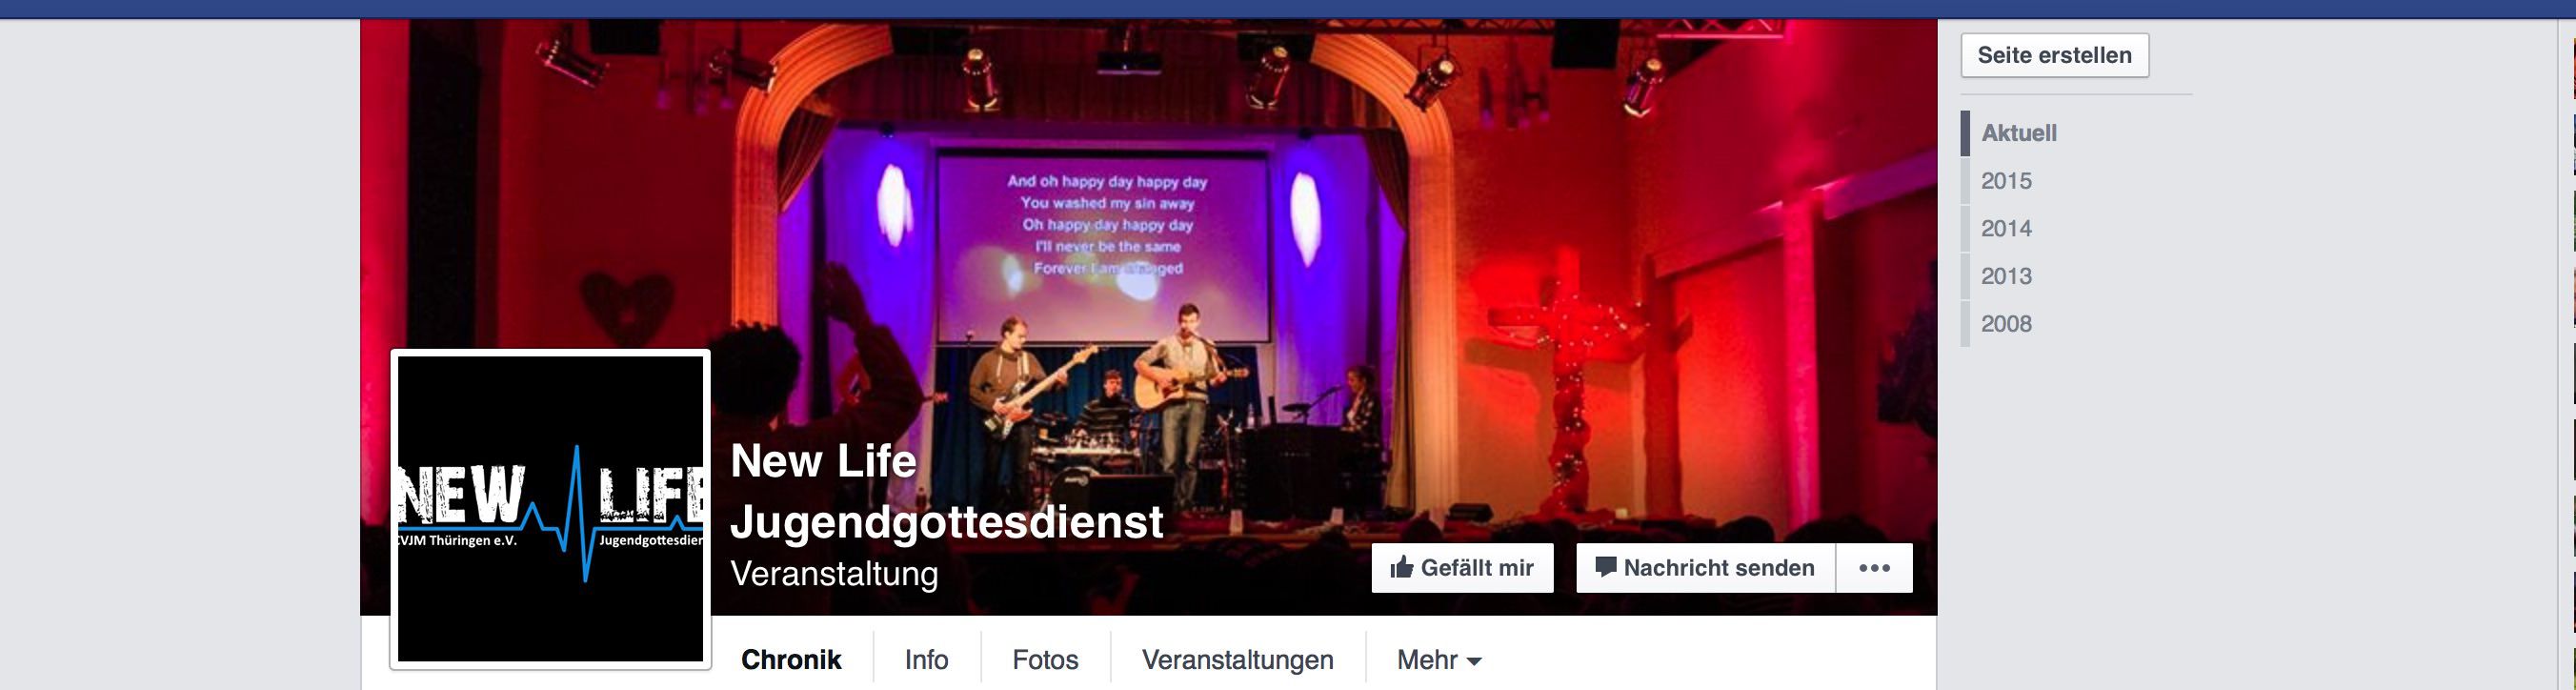
Task: Expand the Mehr dropdown tab
Action: 1439,660
